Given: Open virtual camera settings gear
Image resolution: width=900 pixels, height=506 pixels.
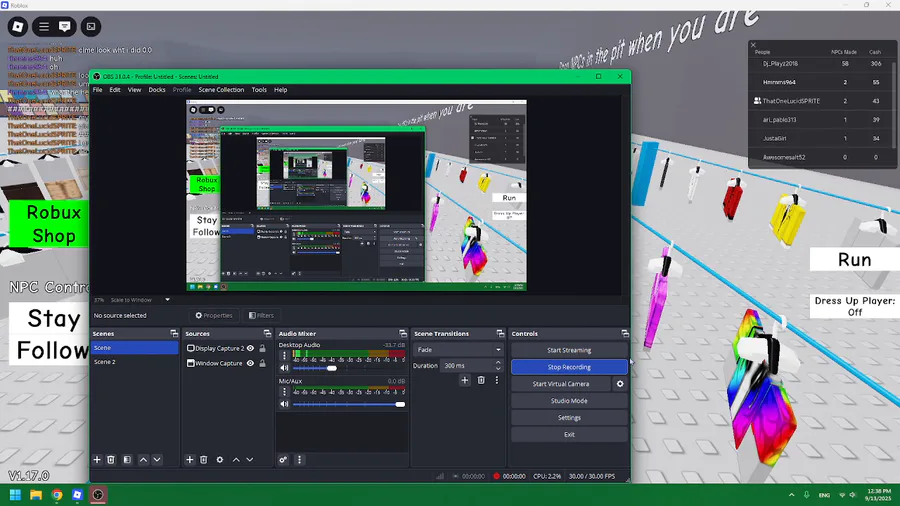Looking at the screenshot, I should click(x=620, y=384).
